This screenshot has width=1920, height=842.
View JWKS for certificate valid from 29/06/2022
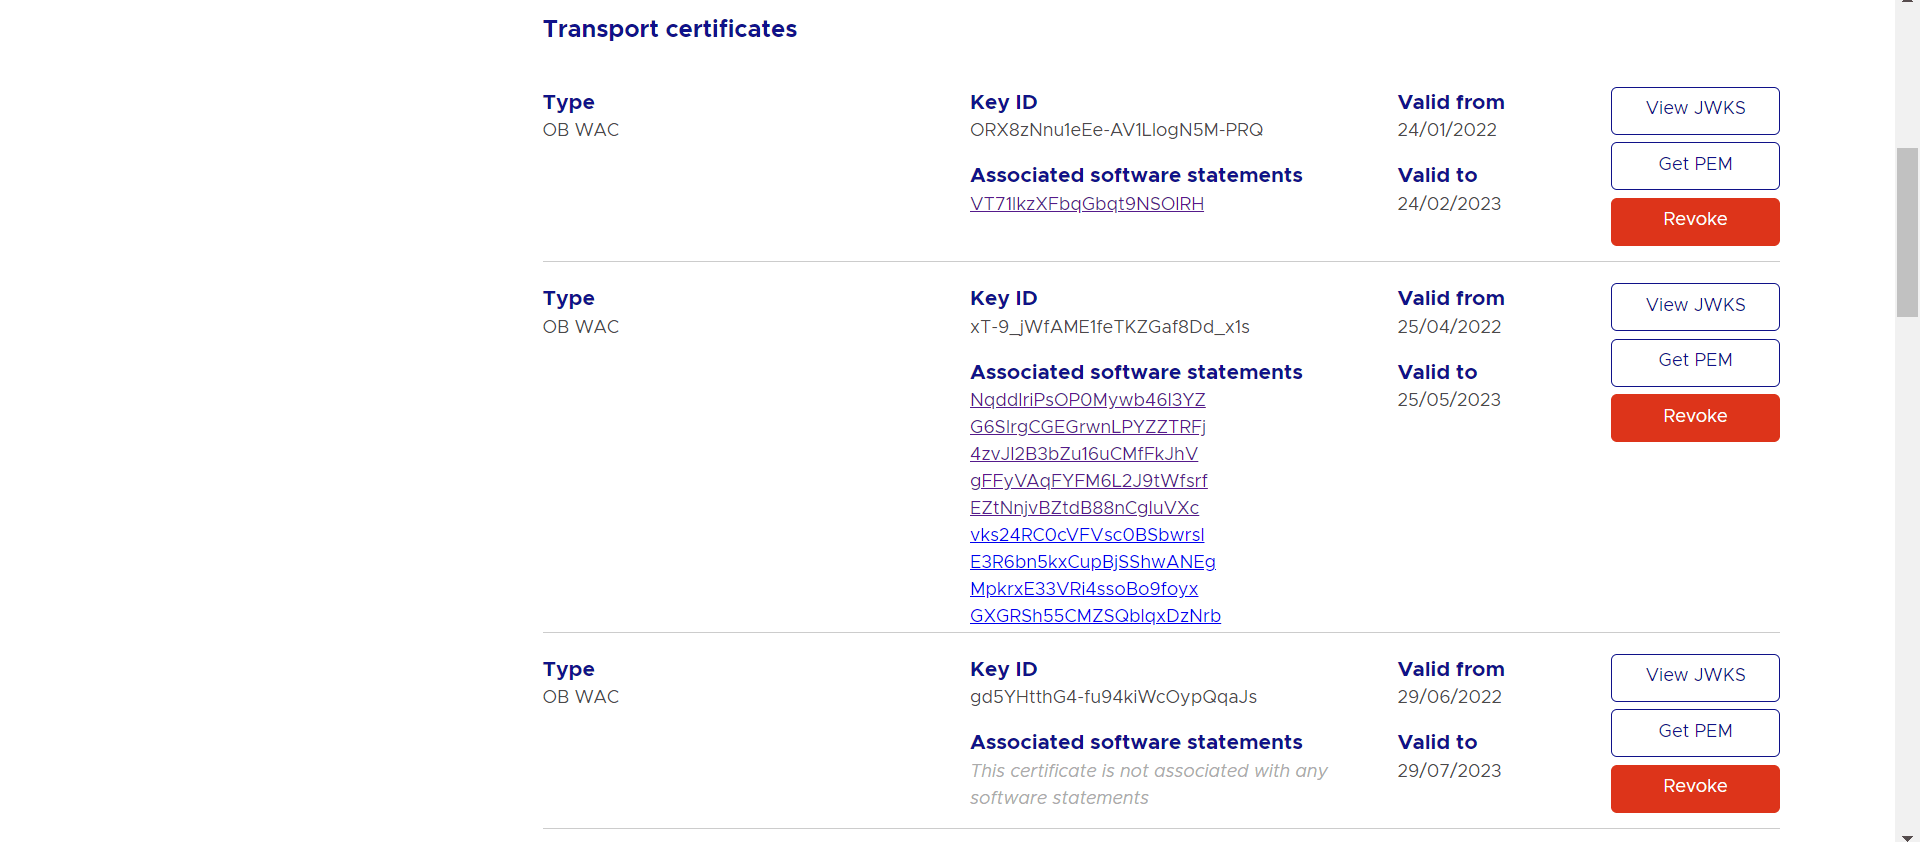pos(1695,677)
